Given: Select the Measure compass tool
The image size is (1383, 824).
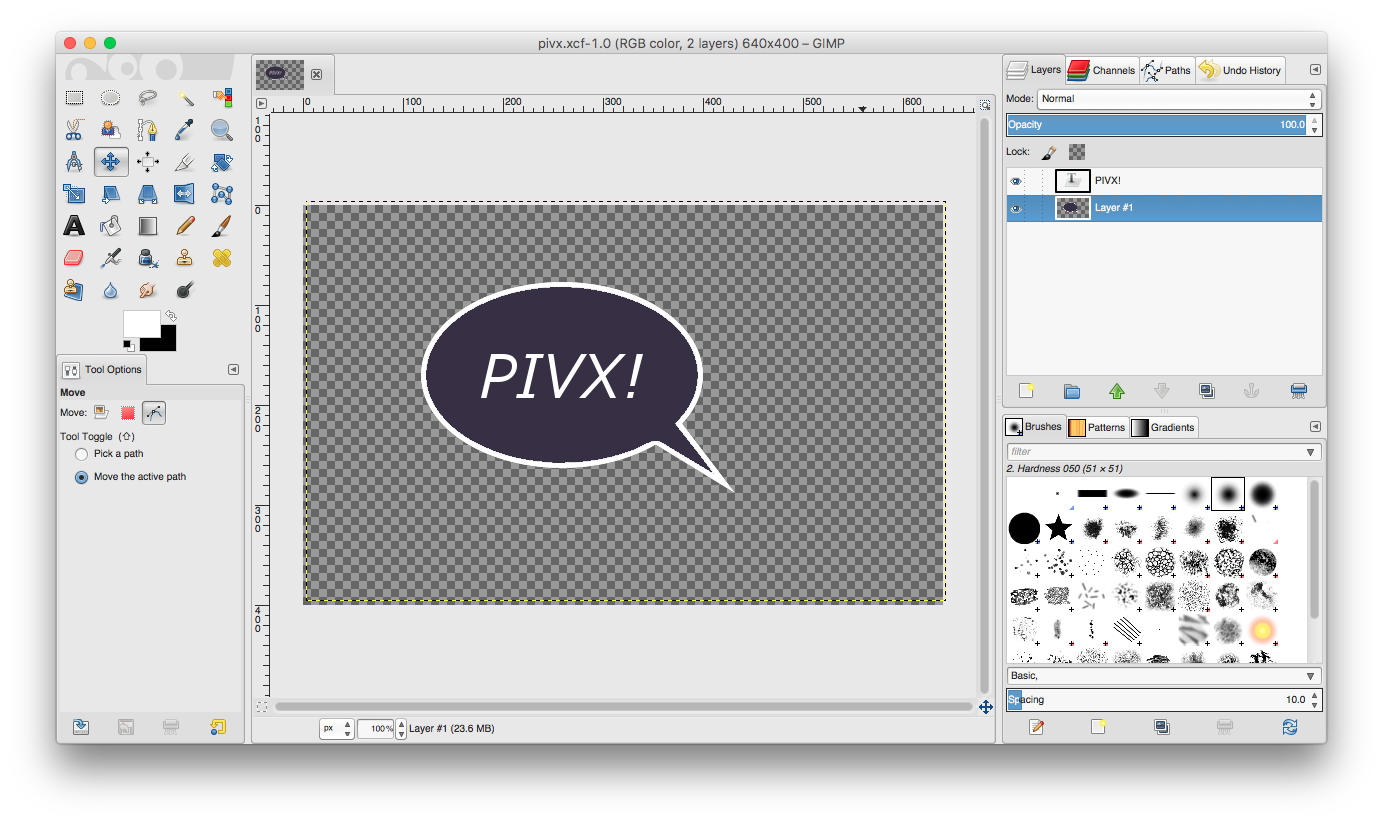Looking at the screenshot, I should pos(74,162).
